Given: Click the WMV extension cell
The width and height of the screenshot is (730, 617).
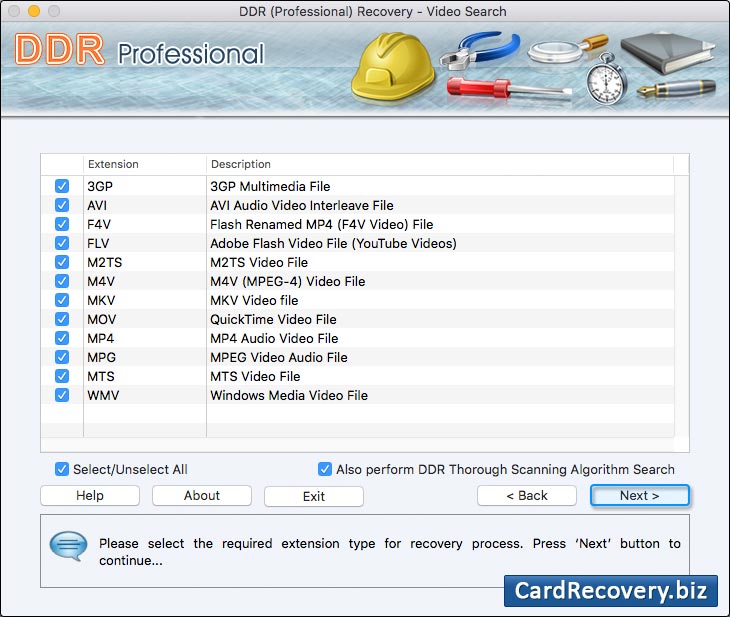Looking at the screenshot, I should pyautogui.click(x=145, y=395).
